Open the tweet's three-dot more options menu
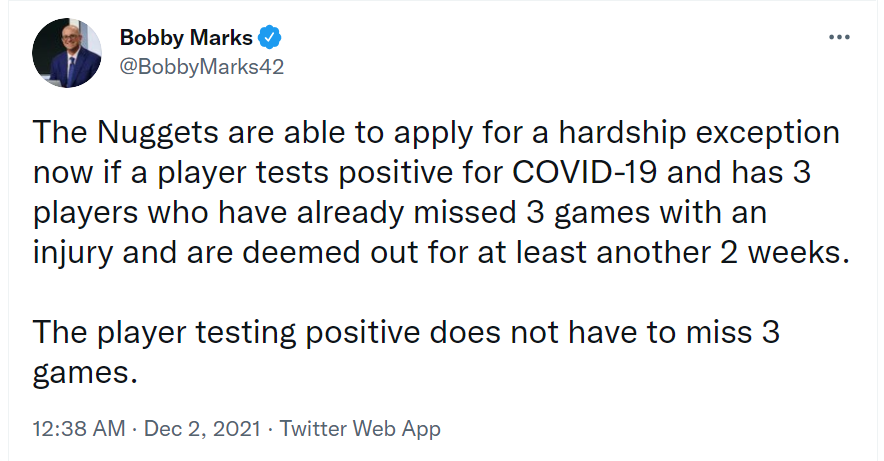884x461 pixels. pos(839,38)
